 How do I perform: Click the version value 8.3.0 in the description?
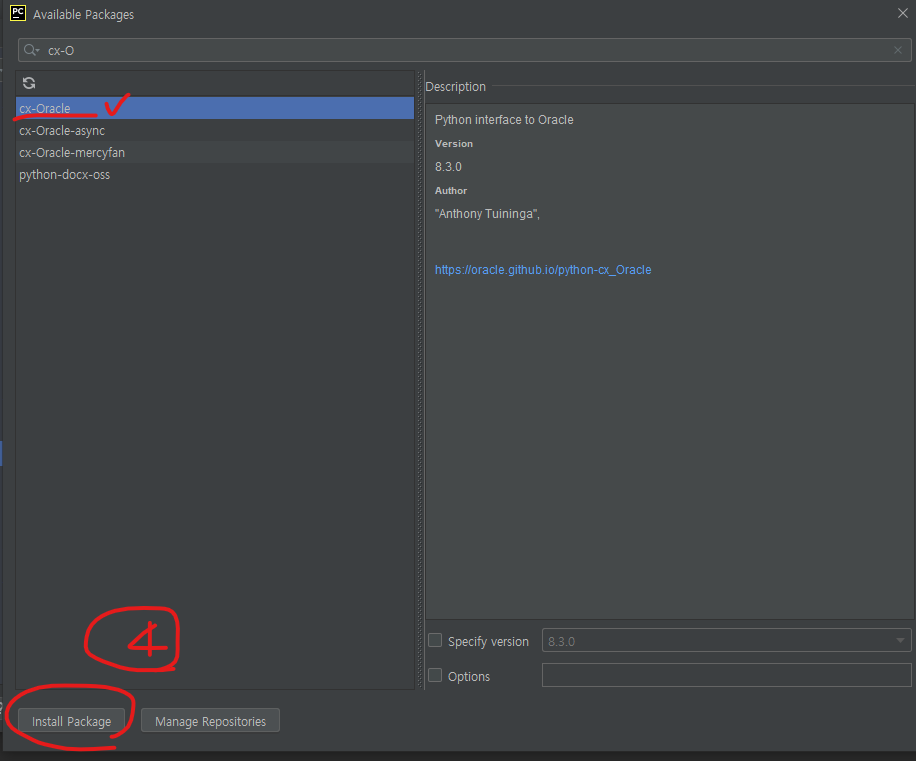tap(448, 167)
